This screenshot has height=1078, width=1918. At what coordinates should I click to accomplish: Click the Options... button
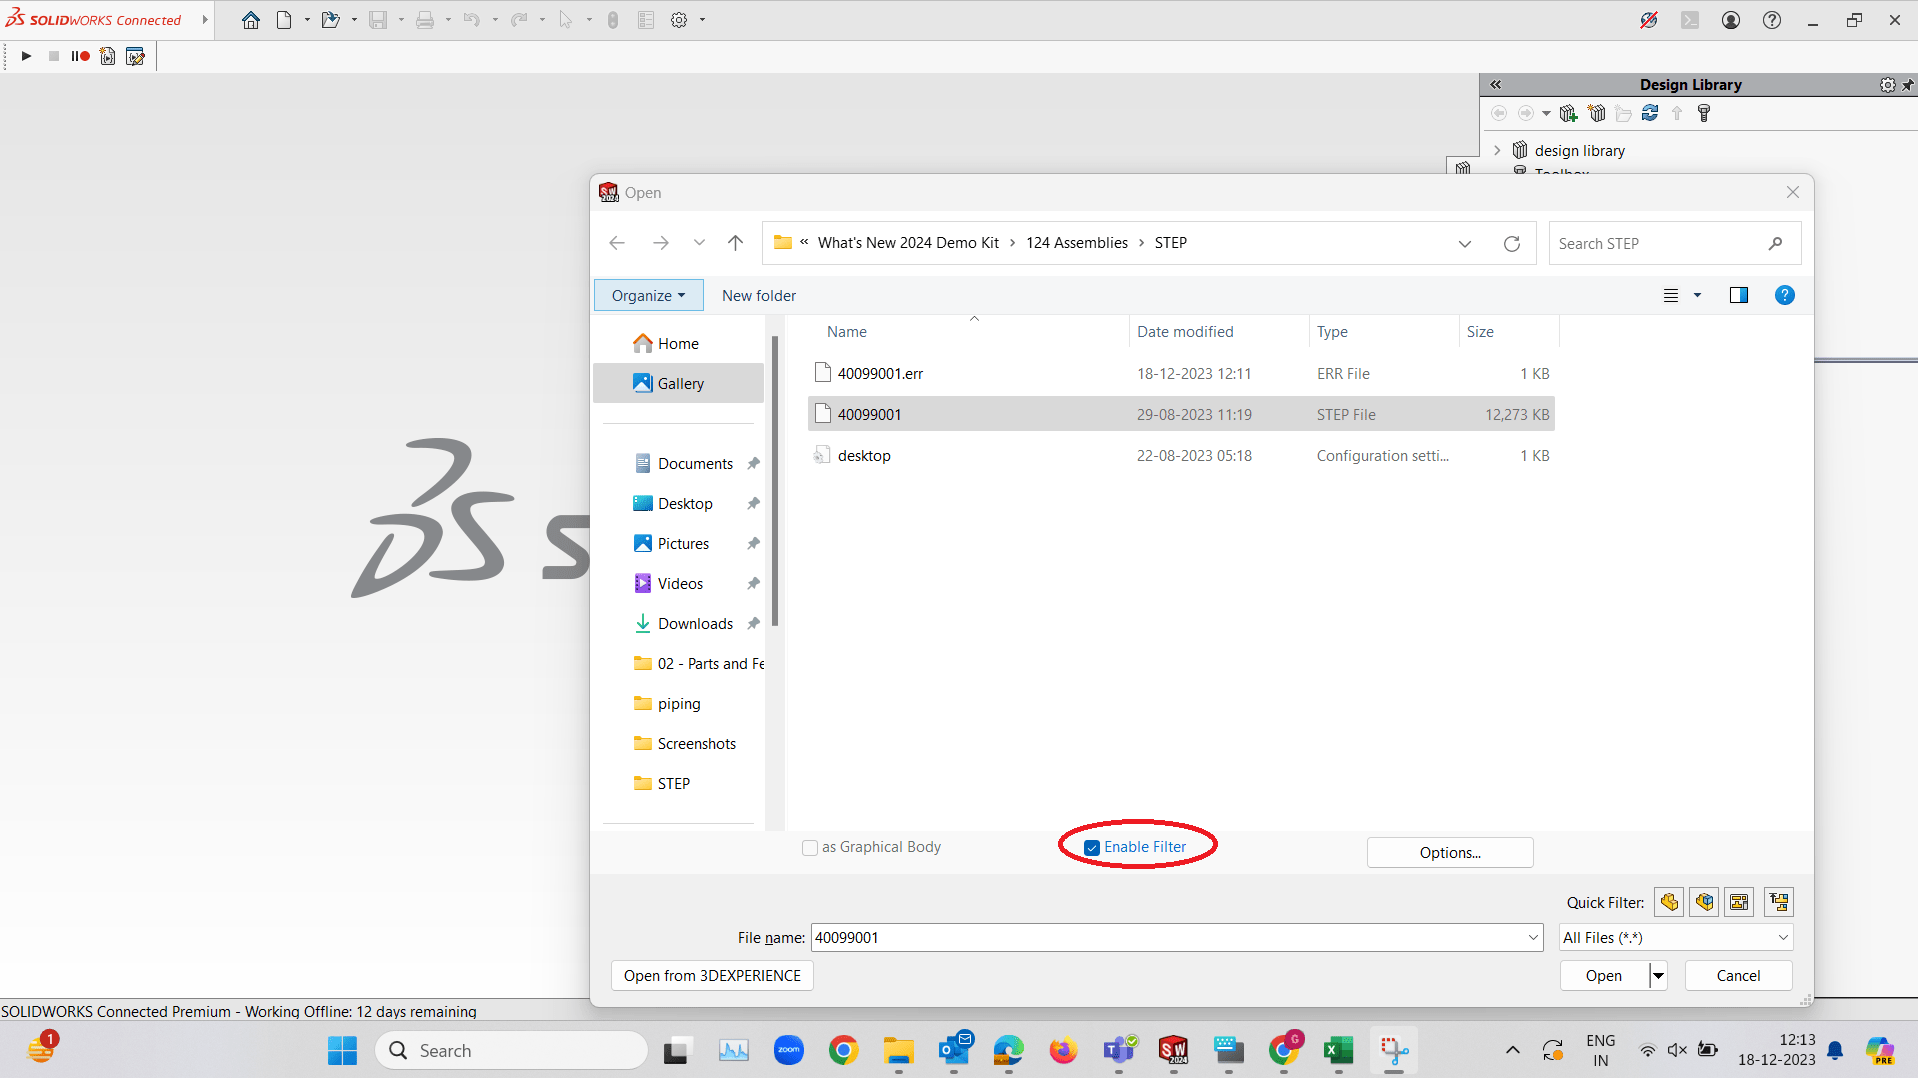coord(1450,852)
